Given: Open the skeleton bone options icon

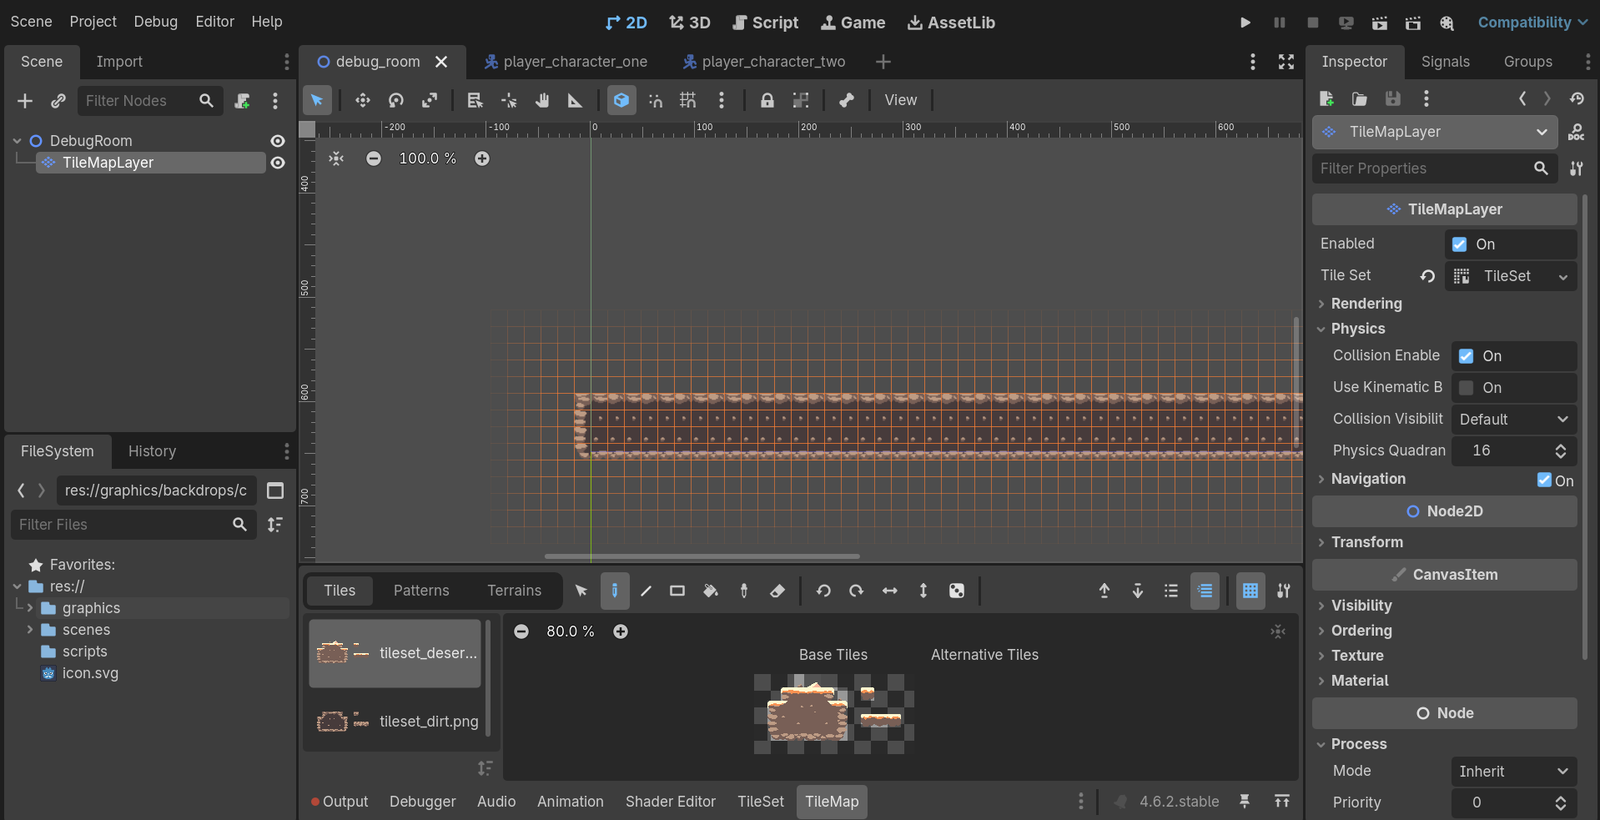Looking at the screenshot, I should coord(847,100).
